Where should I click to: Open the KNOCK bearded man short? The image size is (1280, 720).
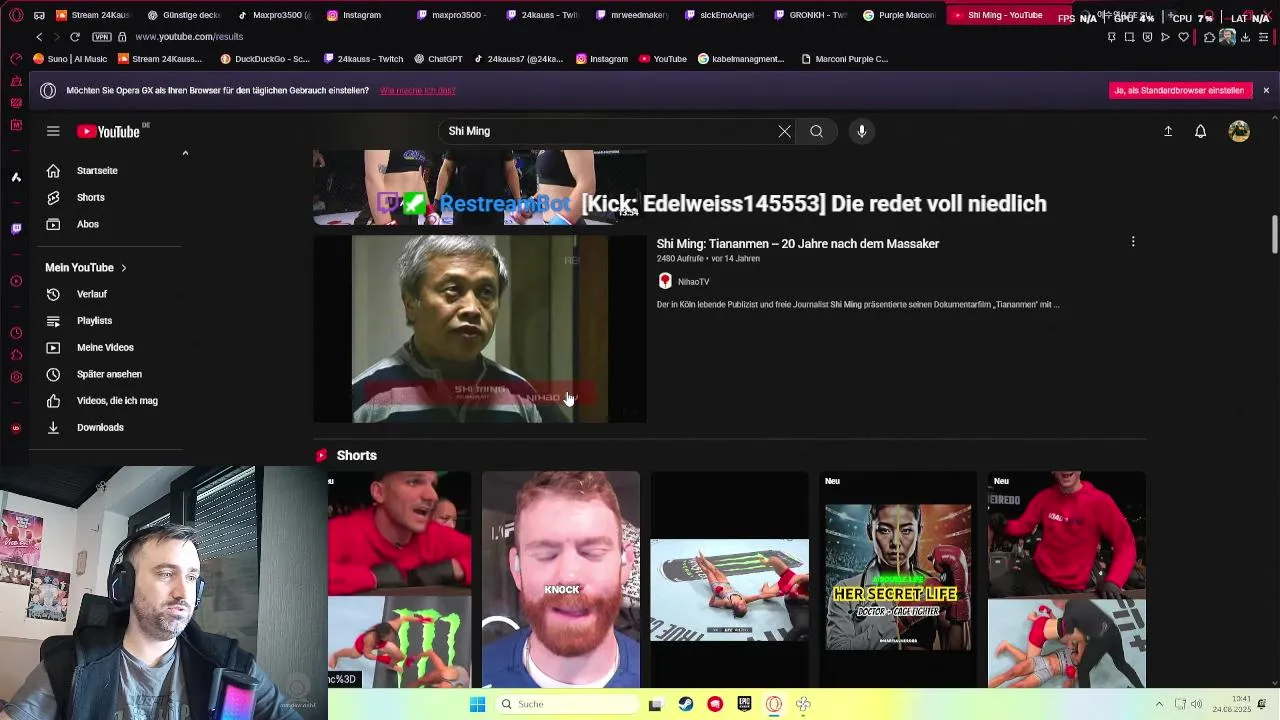click(561, 580)
